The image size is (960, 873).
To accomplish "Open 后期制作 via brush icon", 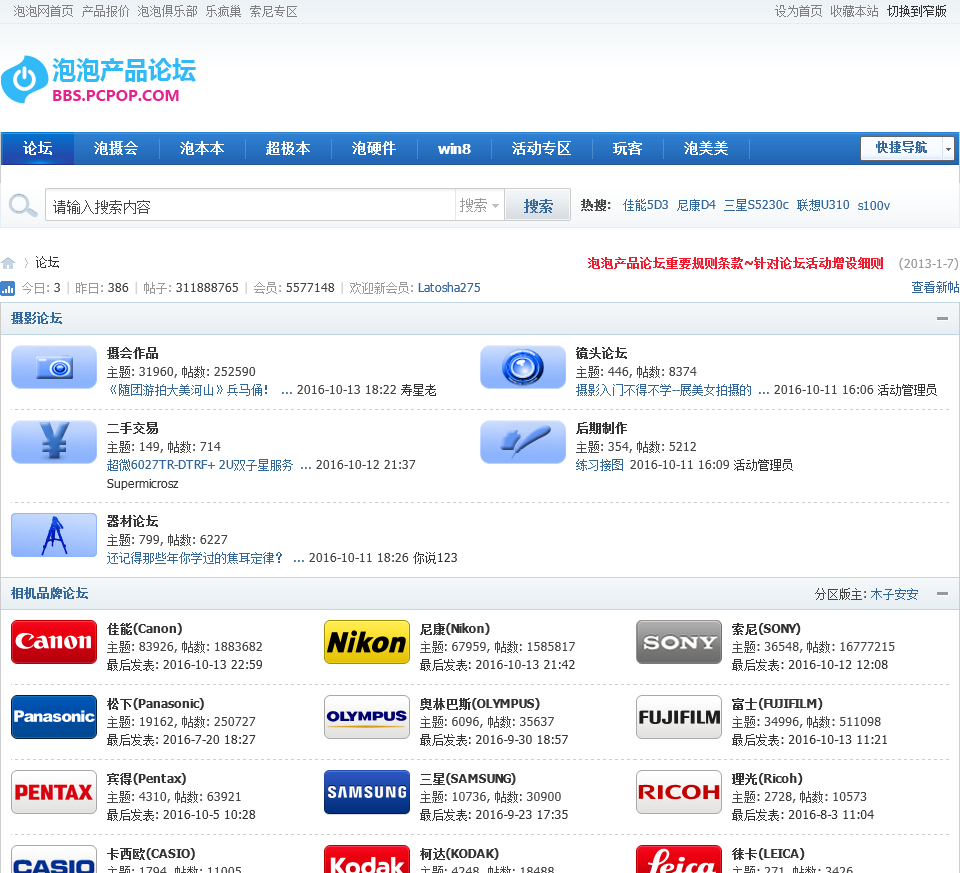I will 523,442.
